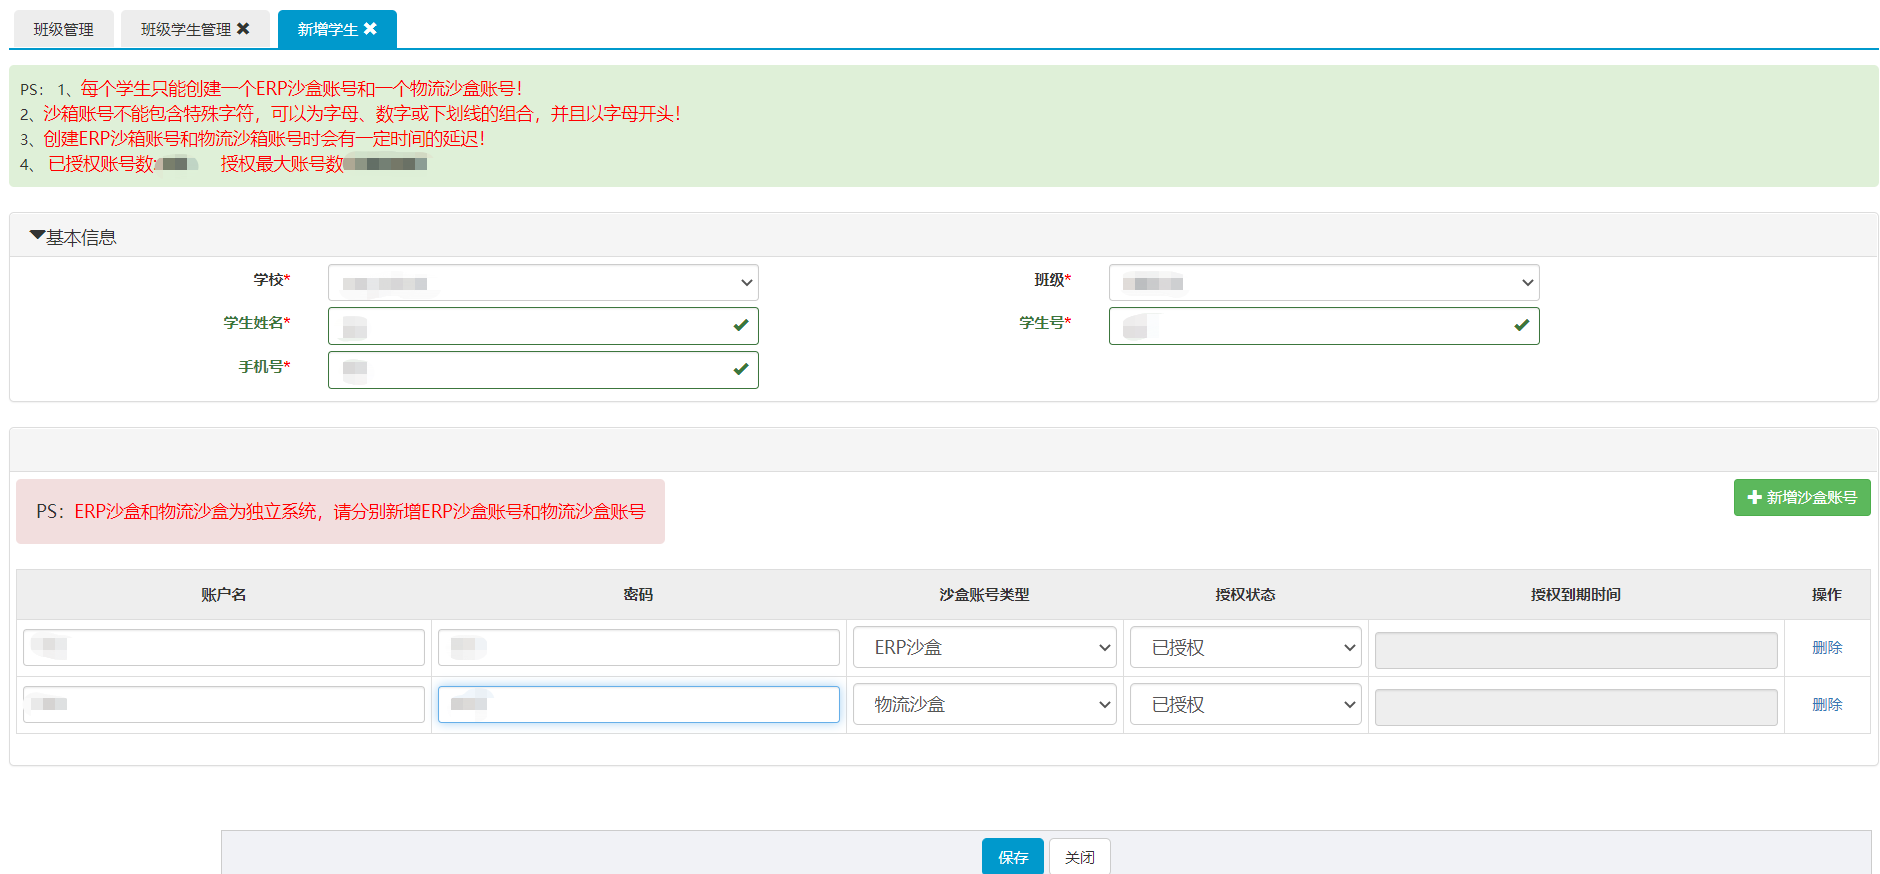Click the 新增沙盒账号 button
The height and width of the screenshot is (874, 1880).
(x=1801, y=497)
